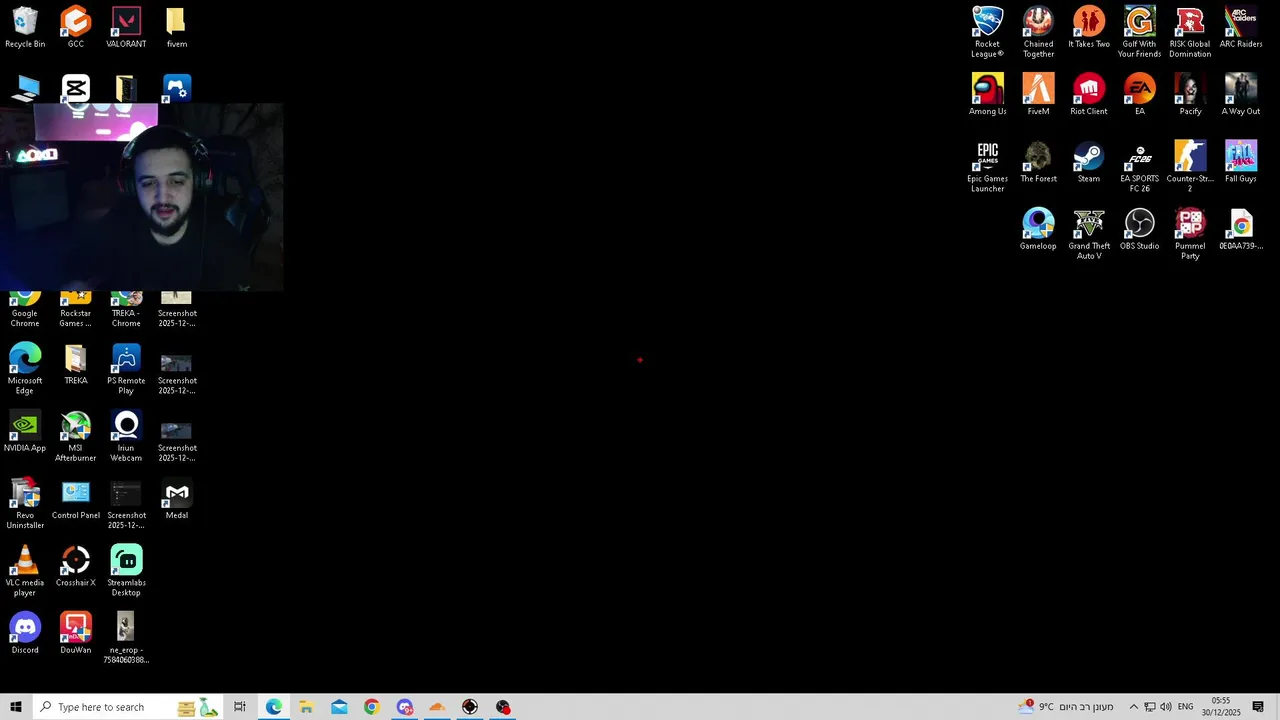Launch the MSI Afterburner shortcut
Screen dimensions: 1280x720
click(x=76, y=436)
